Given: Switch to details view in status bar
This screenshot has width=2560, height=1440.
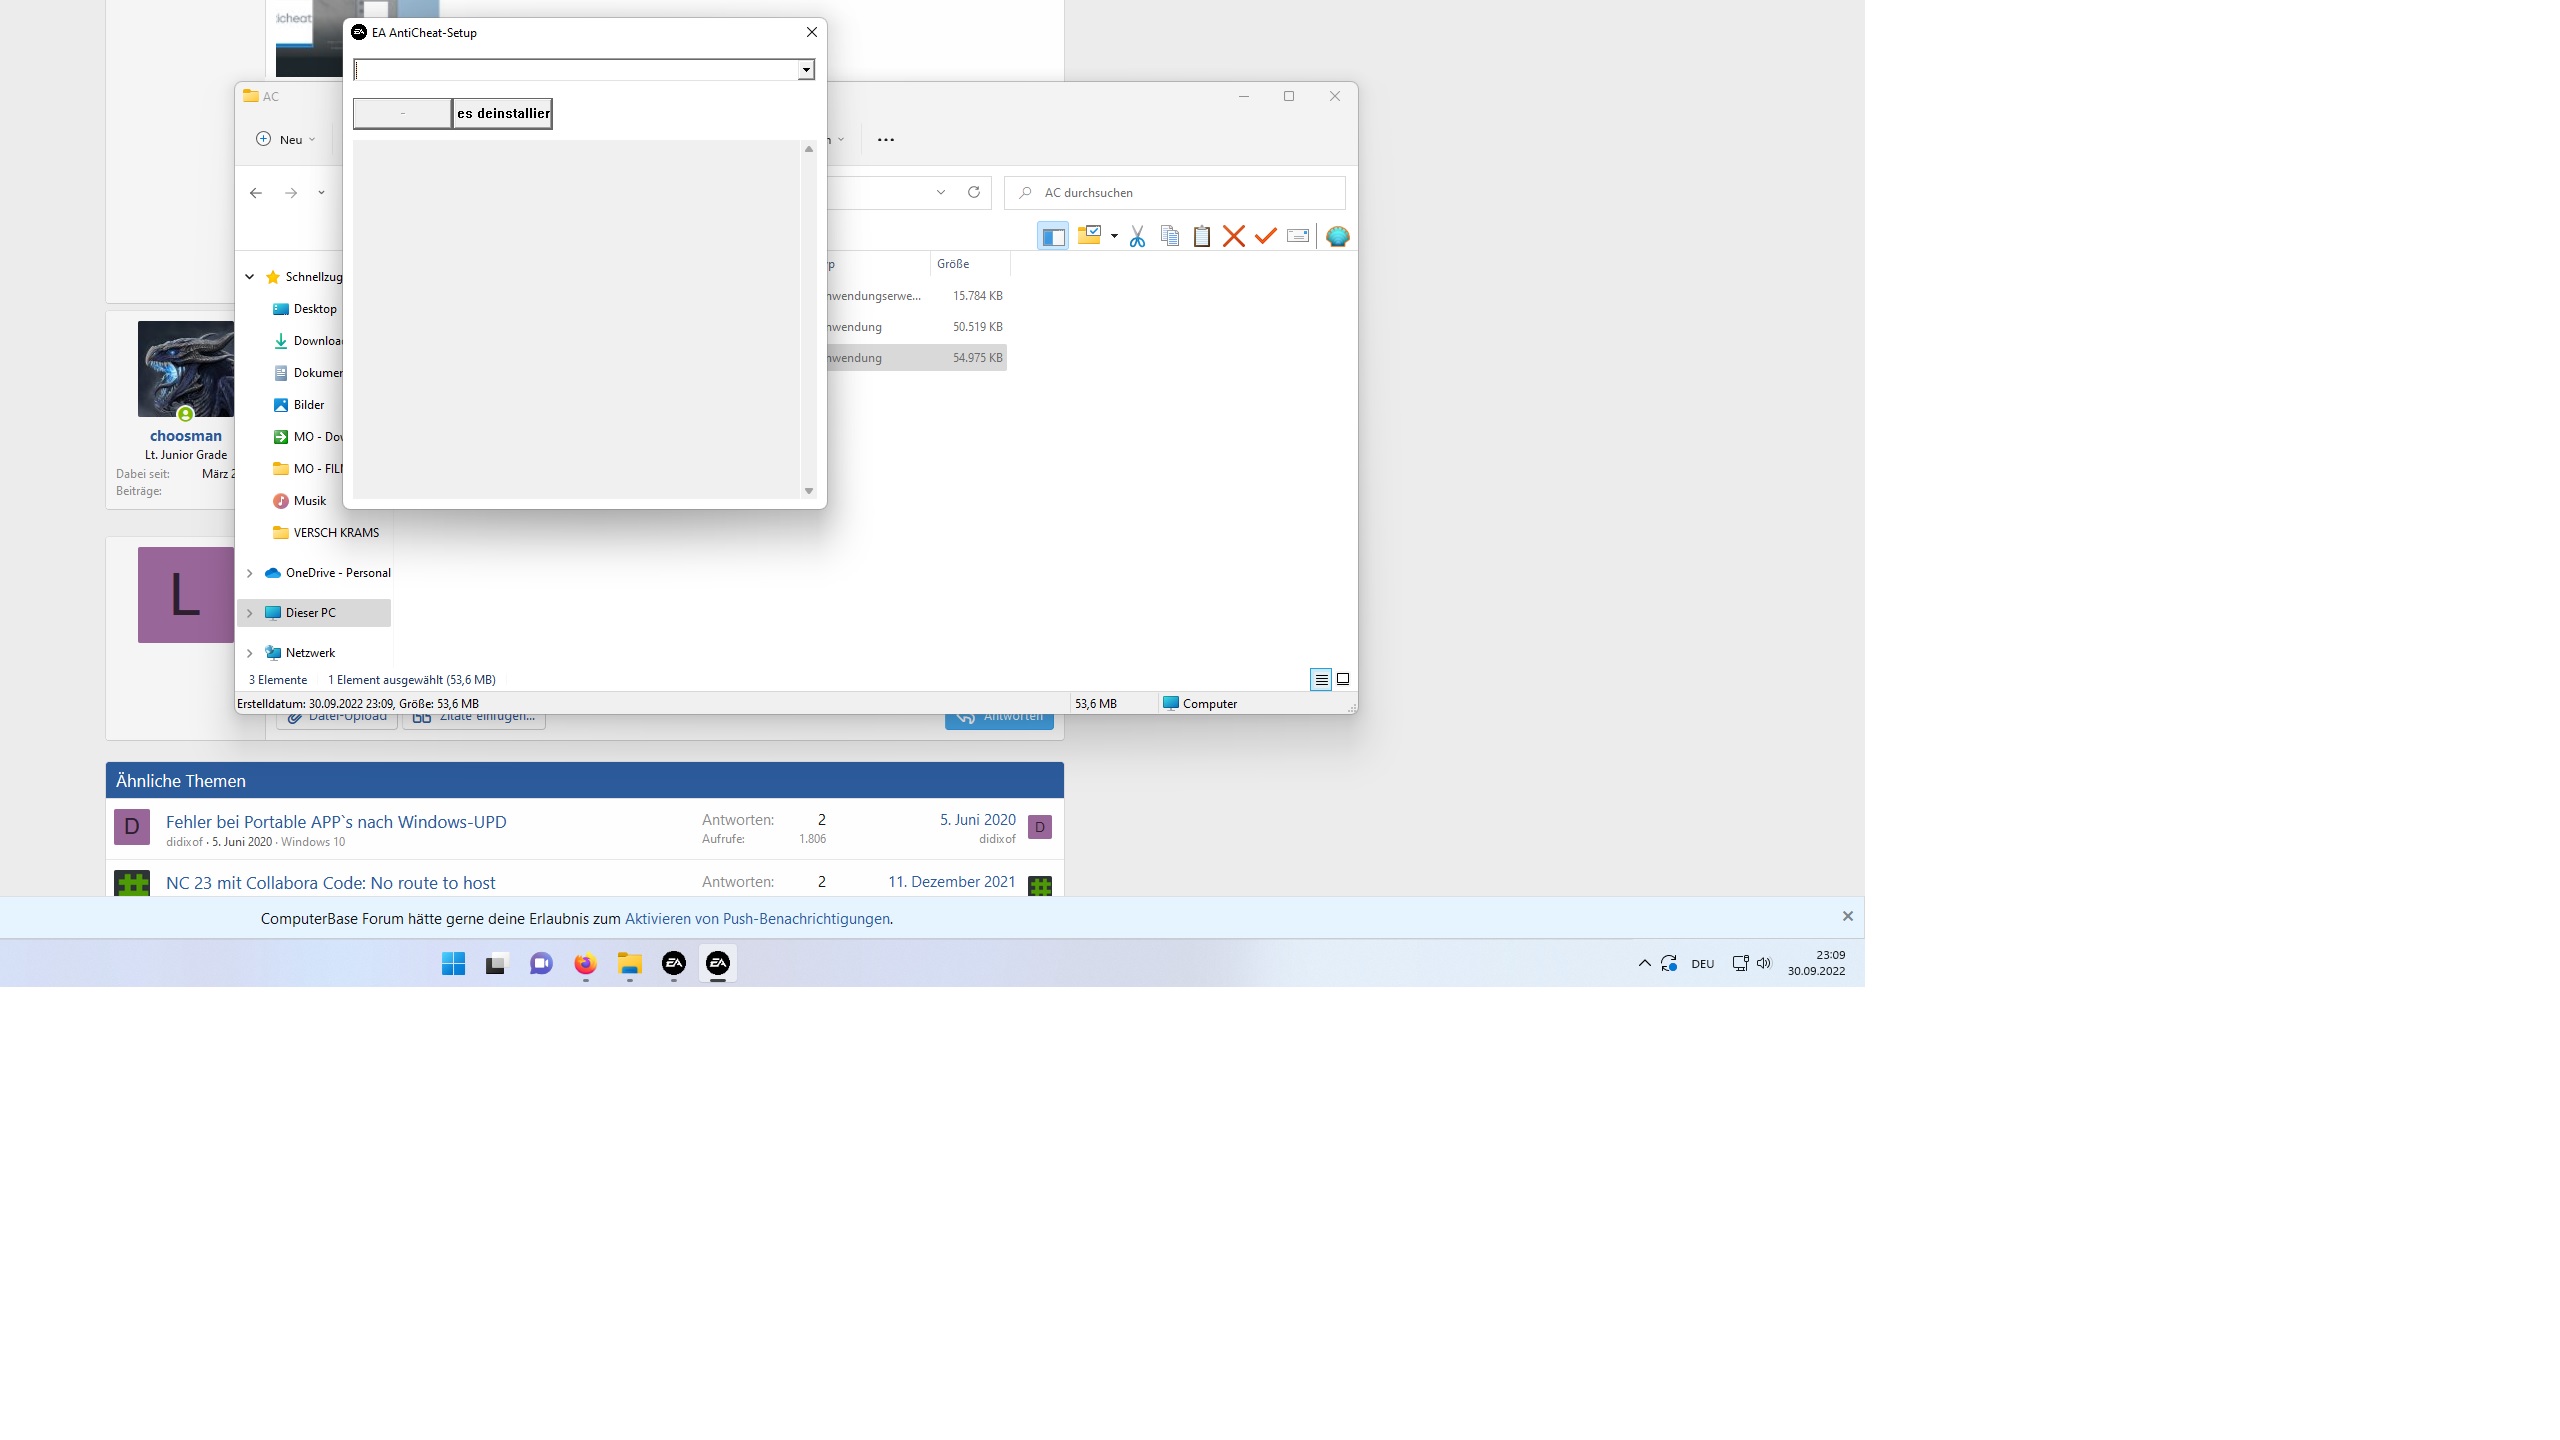Looking at the screenshot, I should [x=1321, y=680].
